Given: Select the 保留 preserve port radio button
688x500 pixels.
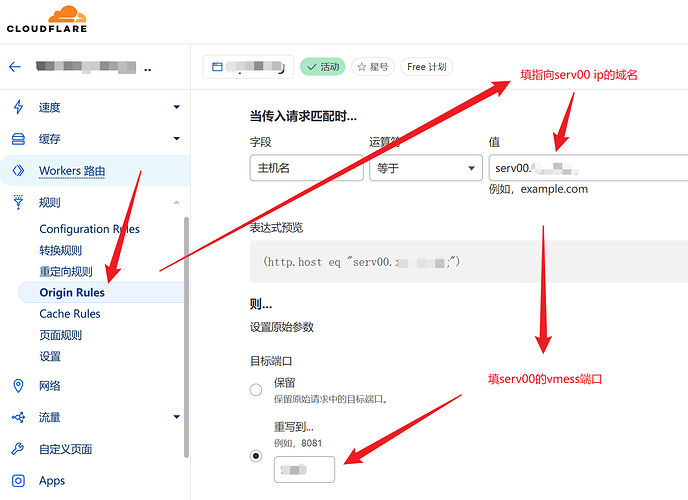Looking at the screenshot, I should click(256, 389).
